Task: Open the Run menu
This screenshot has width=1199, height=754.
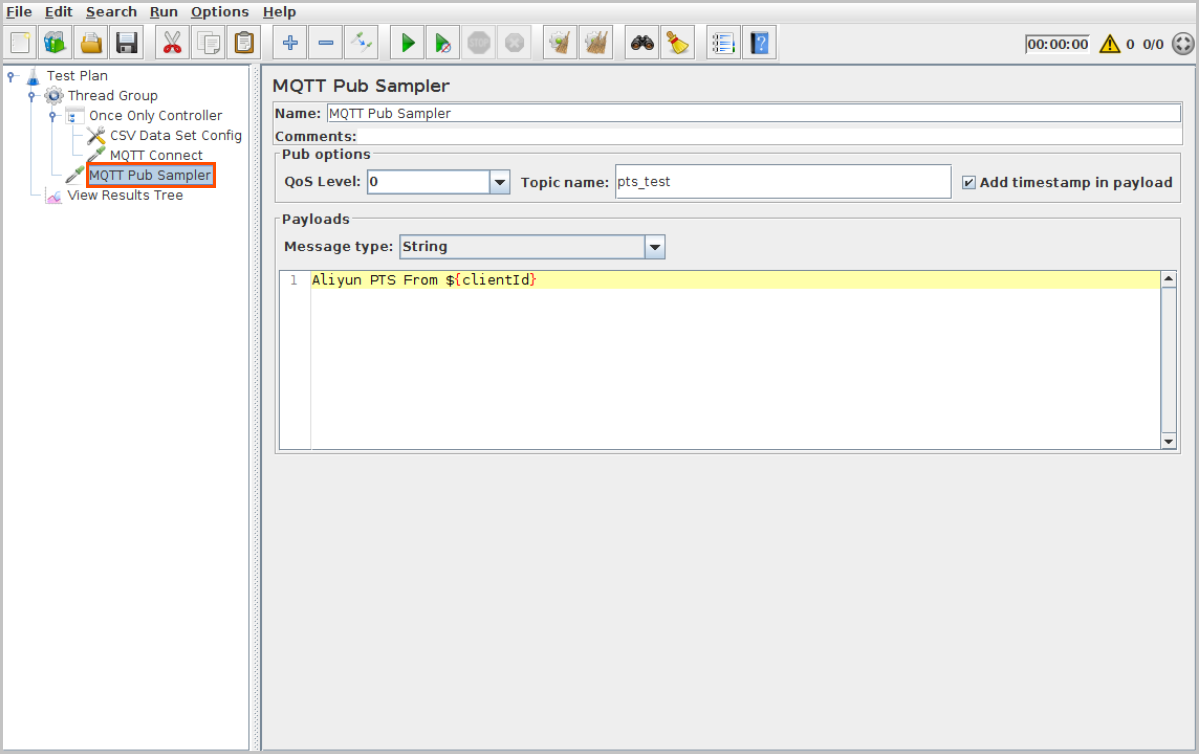Action: pyautogui.click(x=164, y=12)
